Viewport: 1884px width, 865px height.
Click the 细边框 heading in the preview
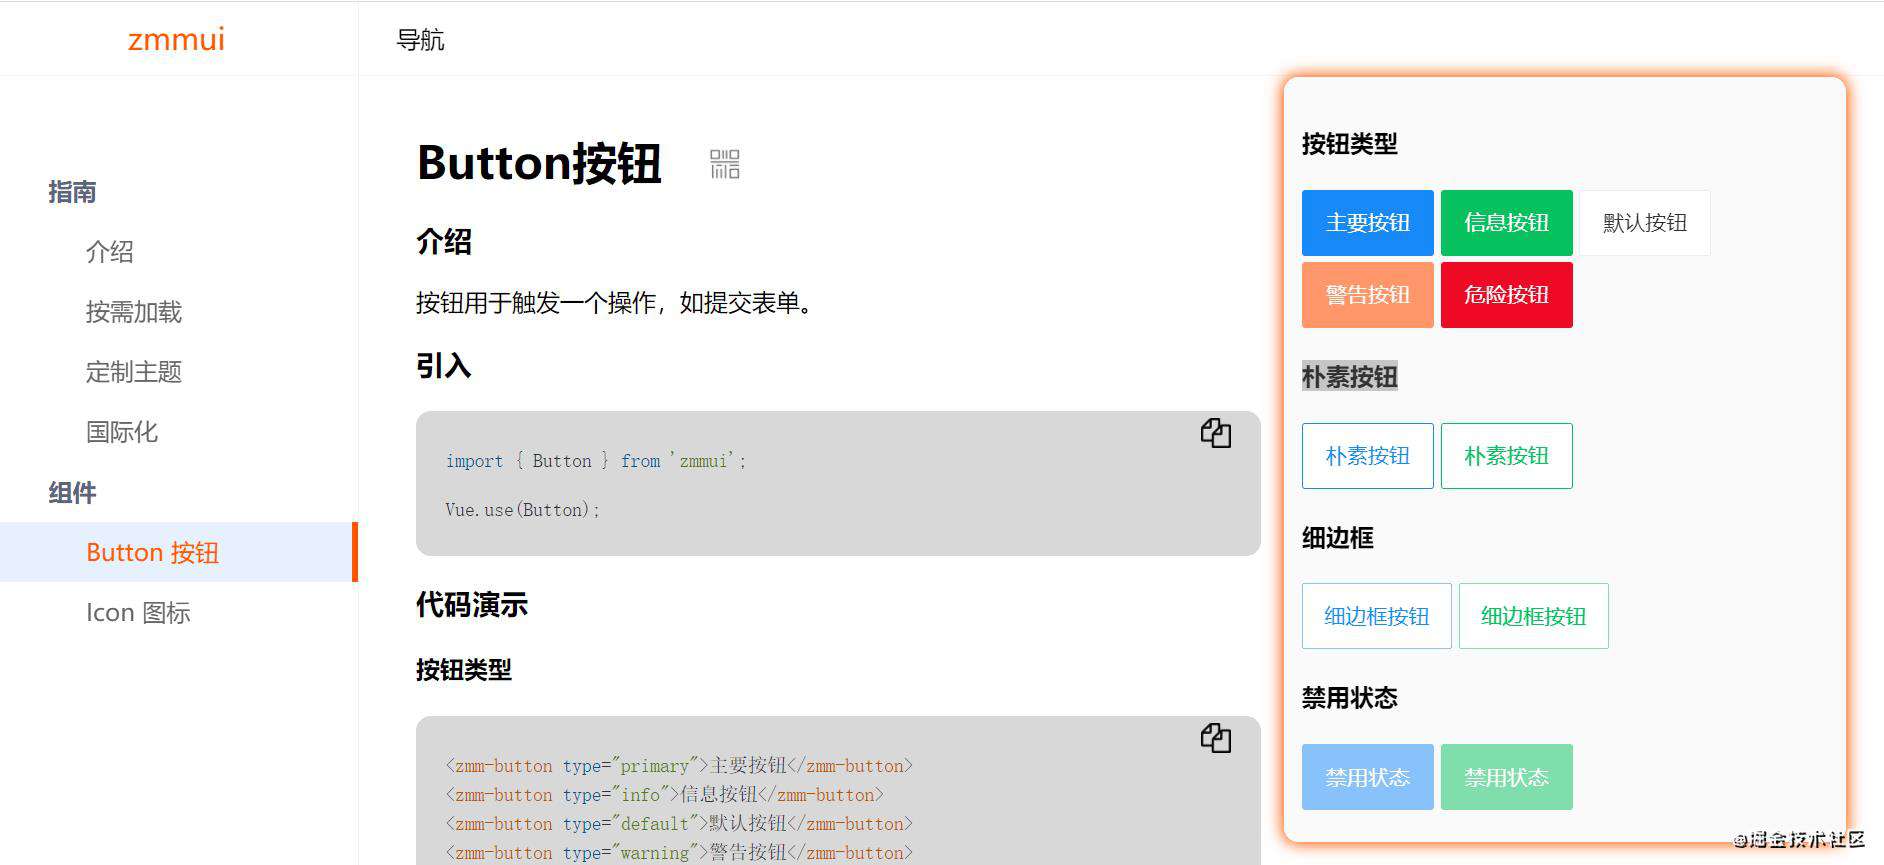[1338, 538]
